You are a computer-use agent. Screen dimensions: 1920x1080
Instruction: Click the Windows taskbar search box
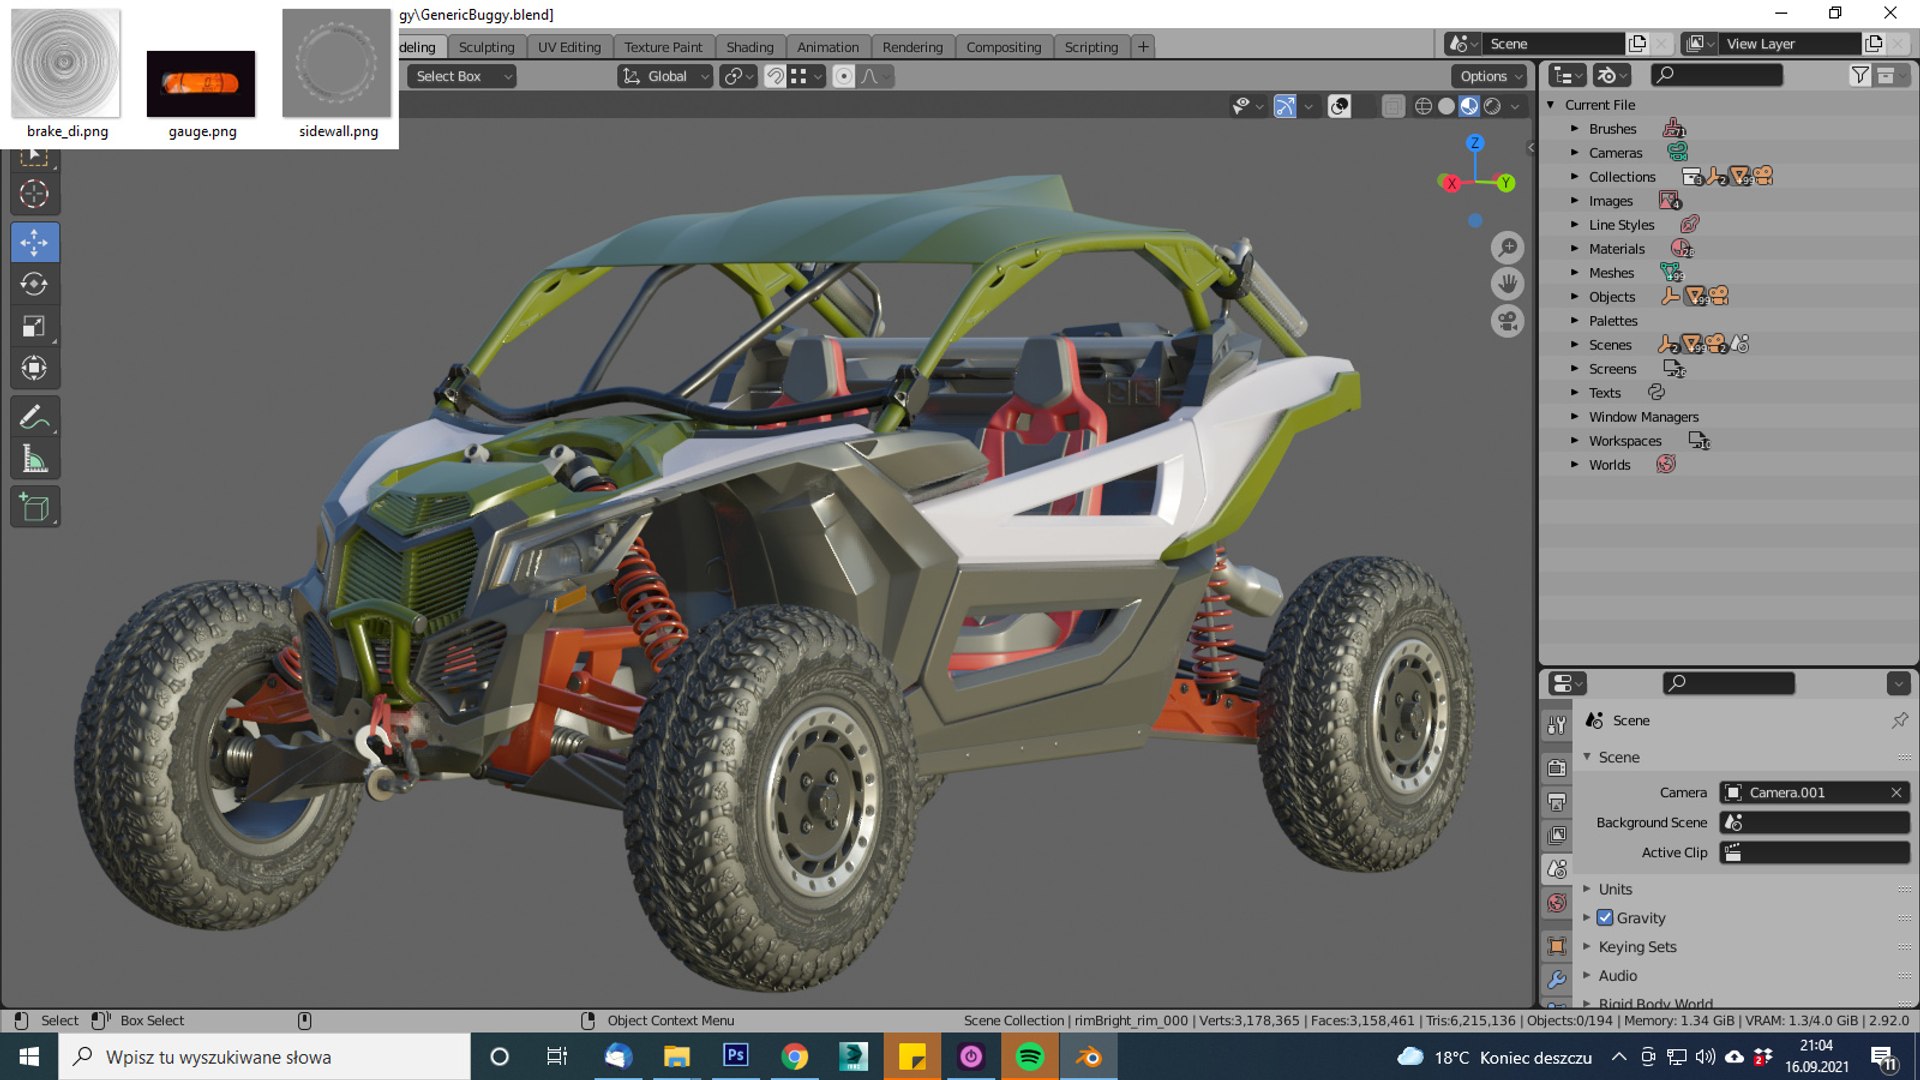click(265, 1057)
